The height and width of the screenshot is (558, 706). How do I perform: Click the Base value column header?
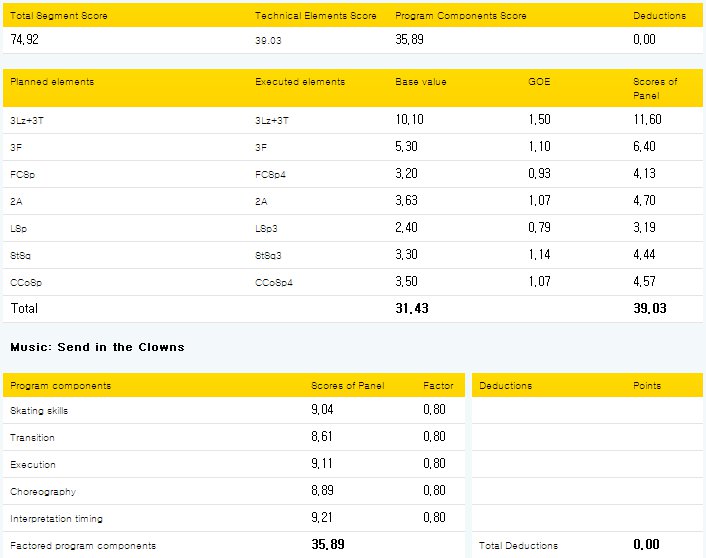tap(421, 82)
